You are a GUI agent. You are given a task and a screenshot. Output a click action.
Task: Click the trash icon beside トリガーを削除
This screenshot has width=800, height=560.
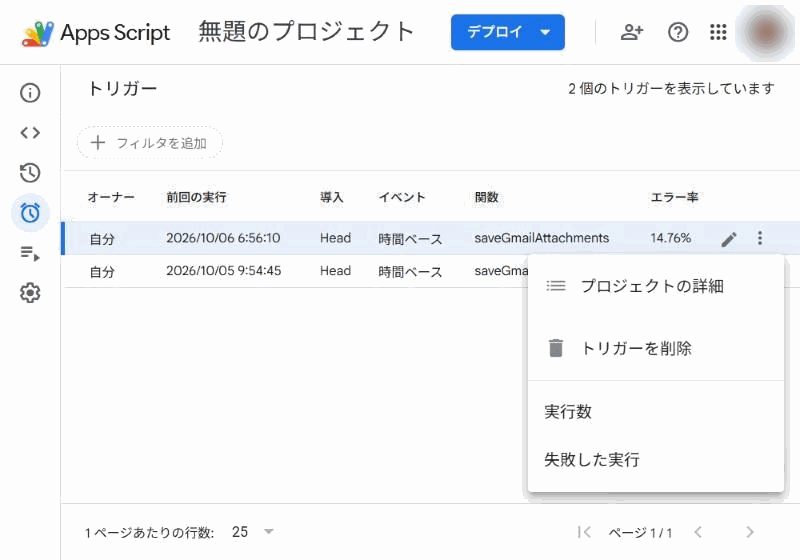[556, 348]
